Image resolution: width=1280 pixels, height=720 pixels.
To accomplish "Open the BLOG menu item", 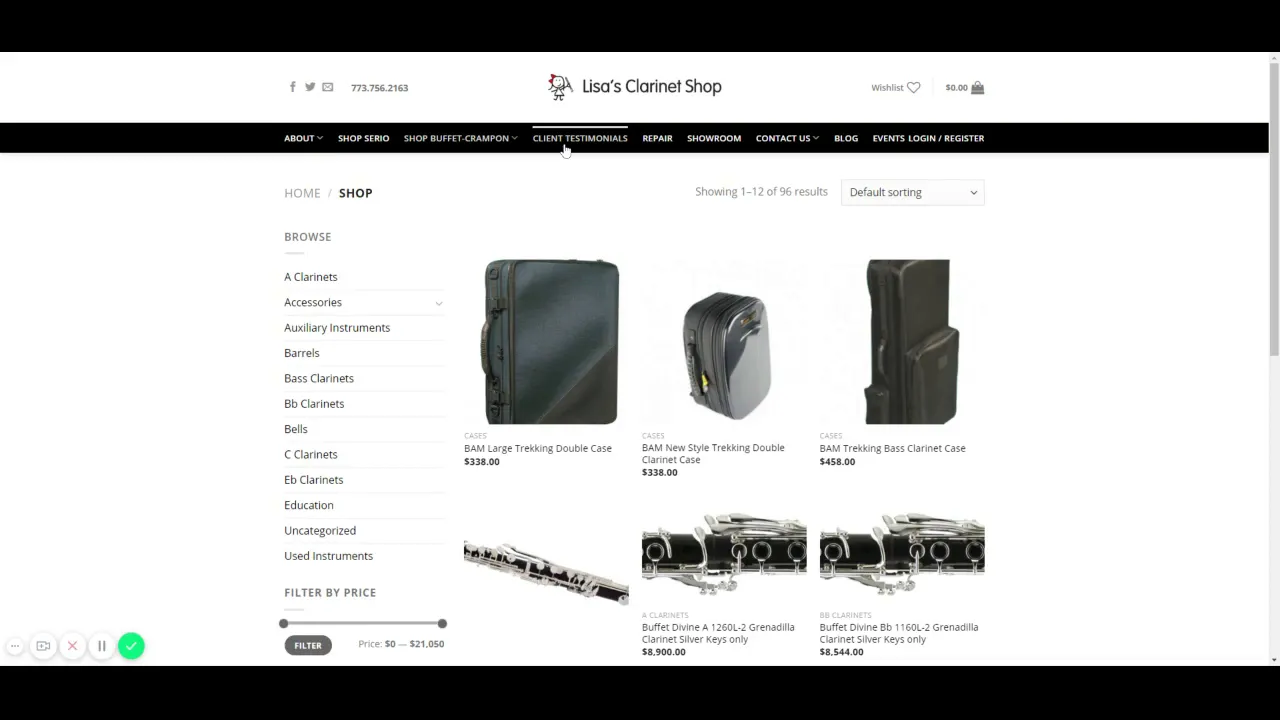I will (x=846, y=138).
